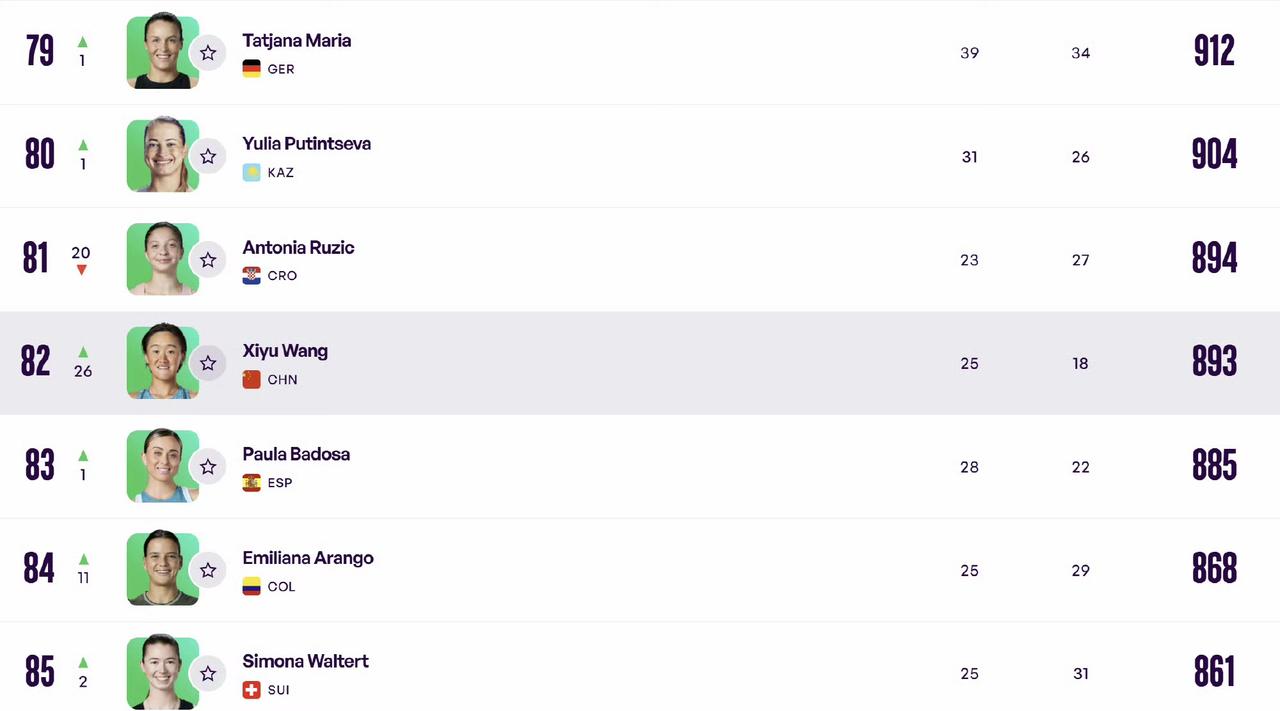
Task: Toggle the star next to Yulia Putintseva
Action: pyautogui.click(x=208, y=156)
